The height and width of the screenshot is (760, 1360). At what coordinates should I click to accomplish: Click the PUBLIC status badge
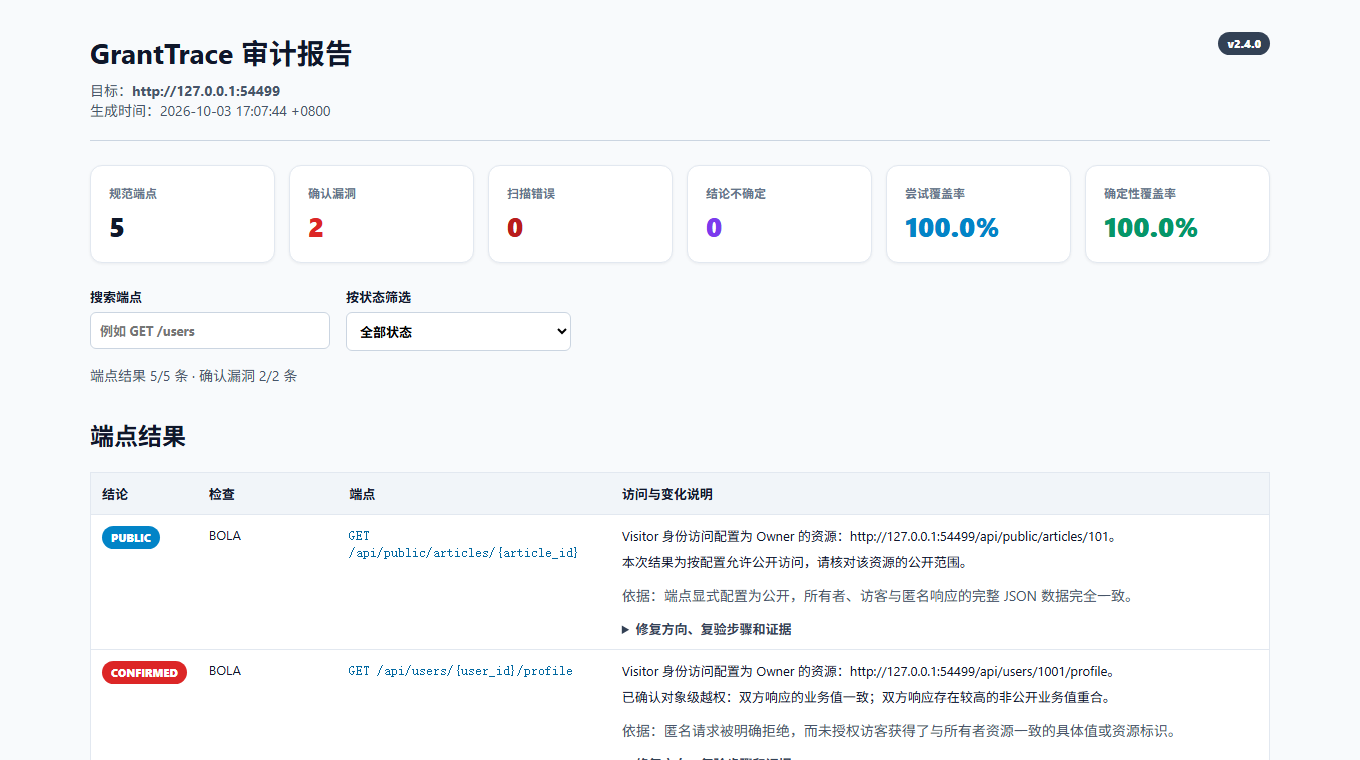tap(131, 538)
